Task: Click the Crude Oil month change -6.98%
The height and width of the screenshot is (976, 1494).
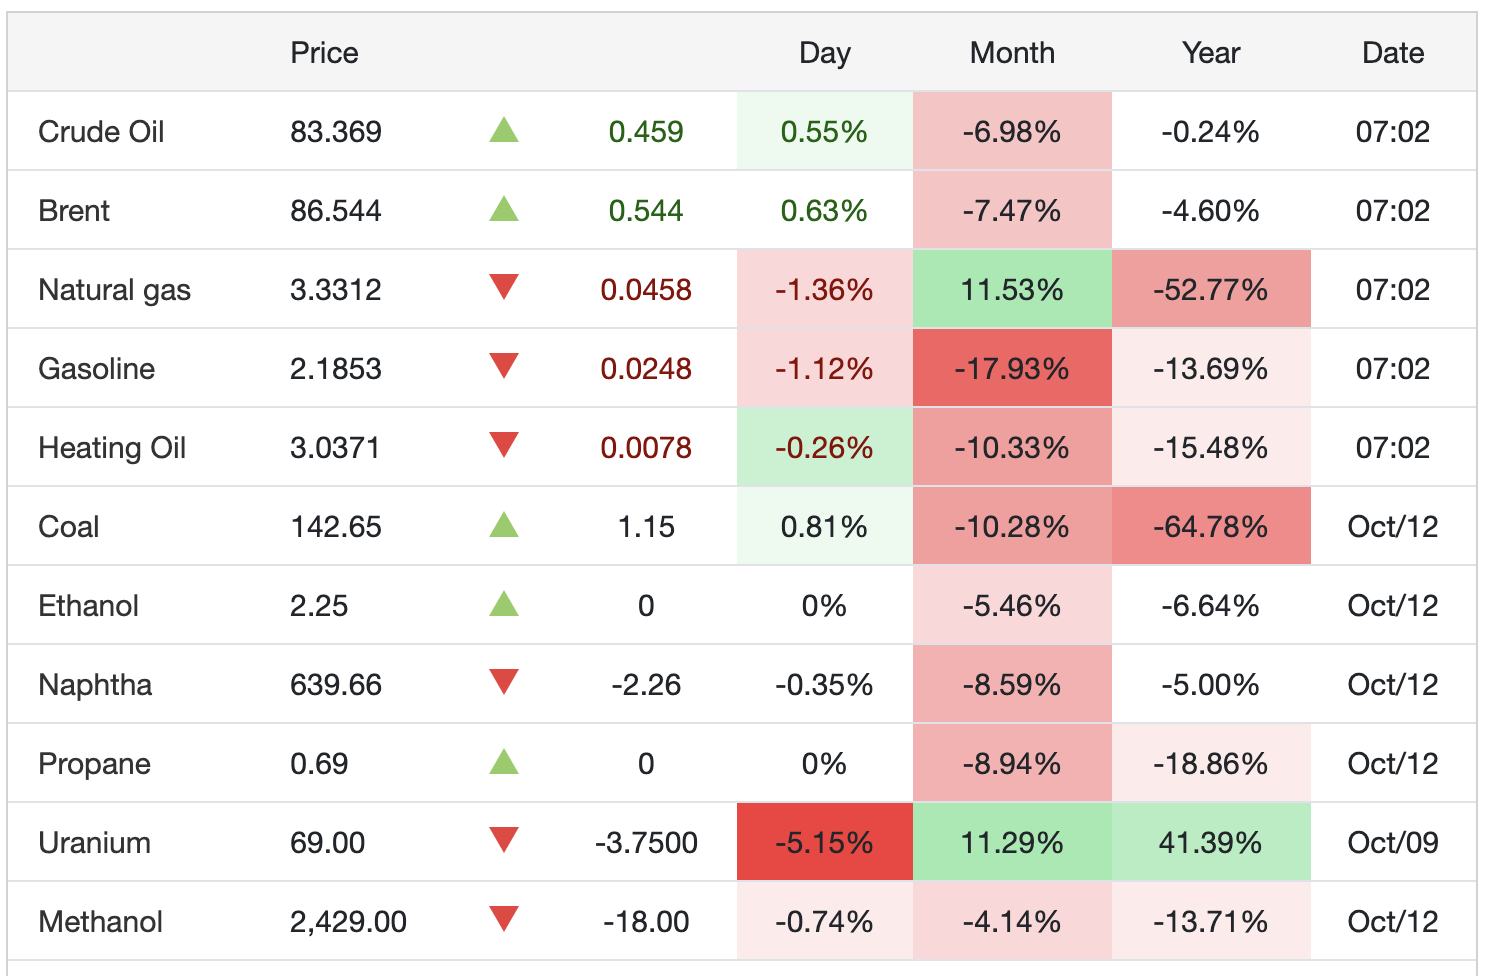Action: pos(1012,132)
